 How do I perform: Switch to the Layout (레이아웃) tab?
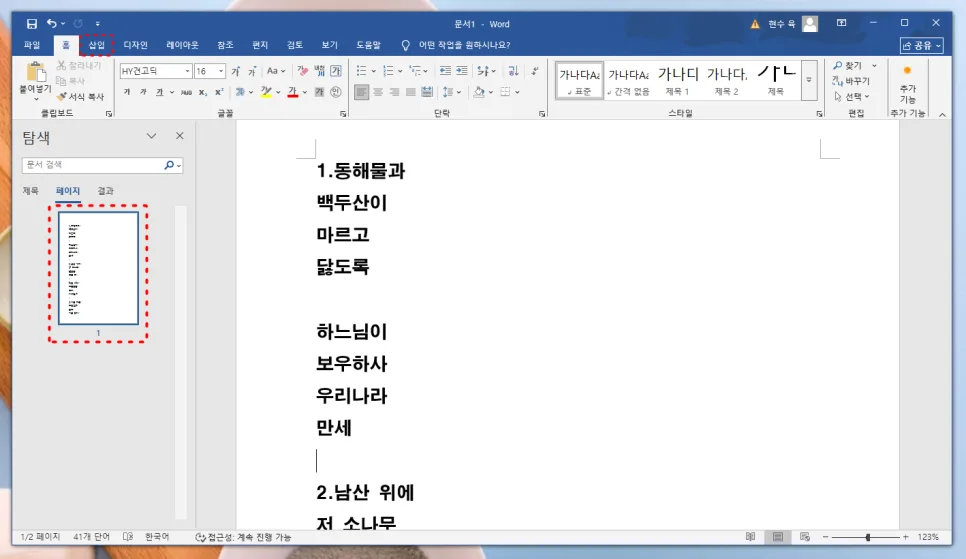[182, 45]
